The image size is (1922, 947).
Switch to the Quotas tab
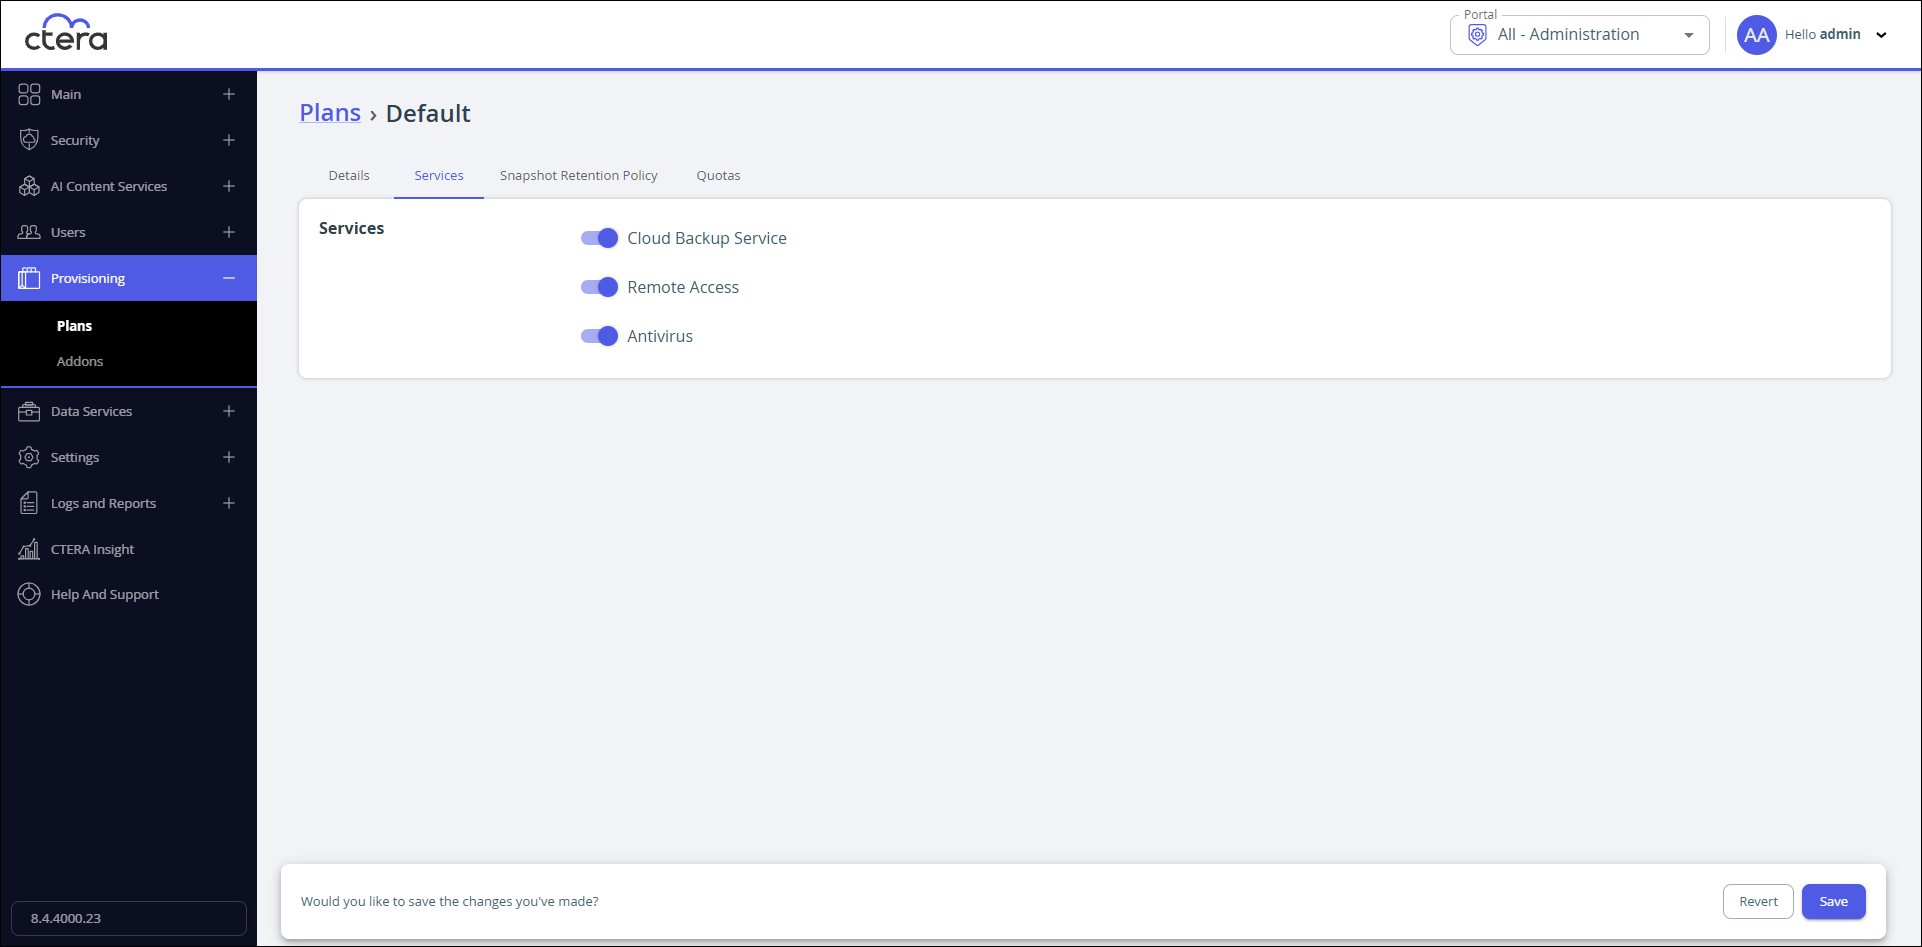point(719,175)
